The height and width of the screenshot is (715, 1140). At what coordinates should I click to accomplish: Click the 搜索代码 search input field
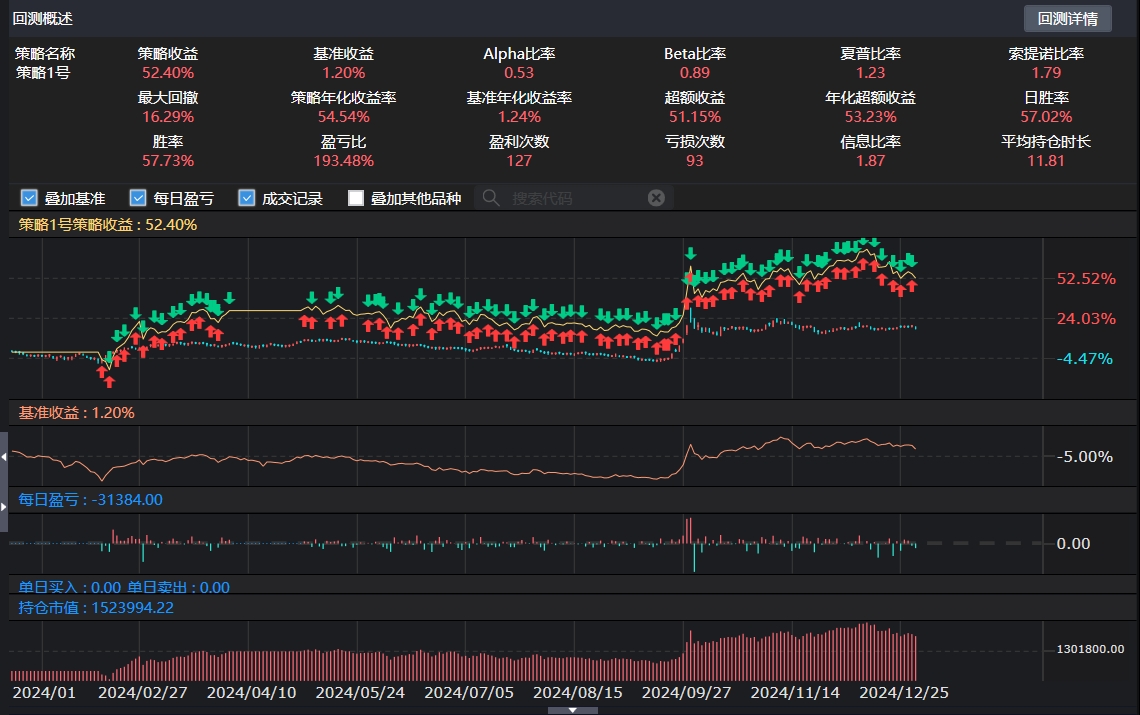[570, 198]
